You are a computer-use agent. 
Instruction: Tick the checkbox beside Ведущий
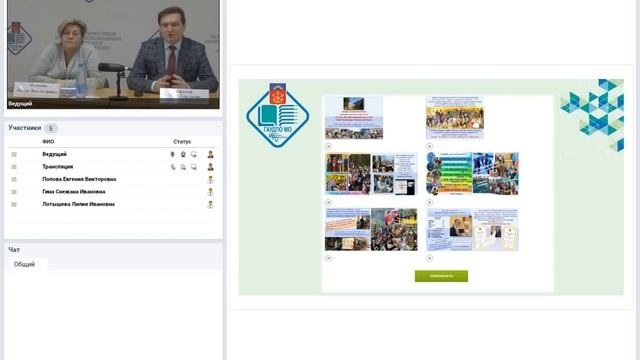point(14,154)
